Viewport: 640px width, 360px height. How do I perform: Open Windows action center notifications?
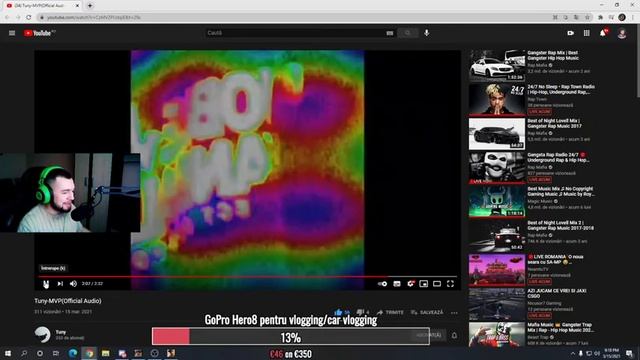coord(629,353)
